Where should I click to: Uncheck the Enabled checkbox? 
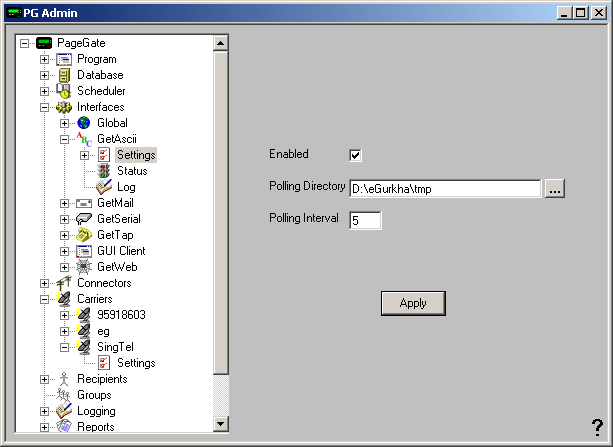click(x=355, y=155)
